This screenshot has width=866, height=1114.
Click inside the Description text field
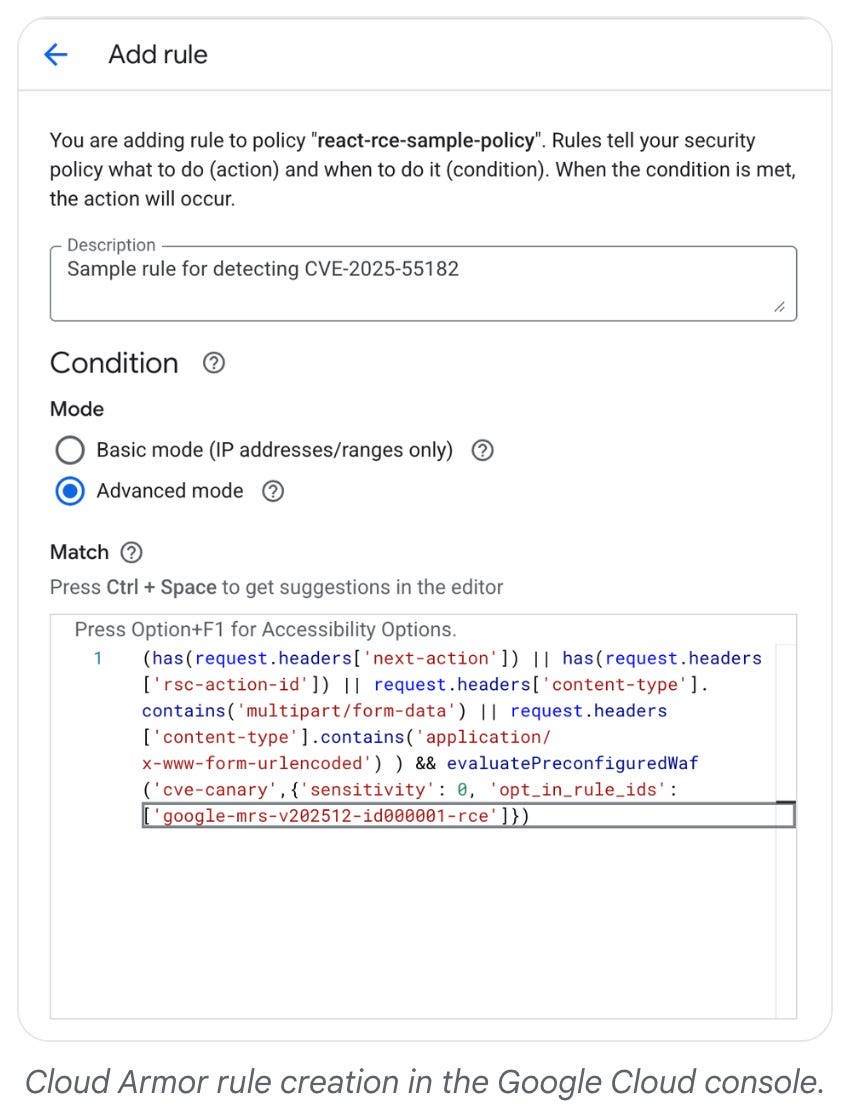tap(423, 284)
